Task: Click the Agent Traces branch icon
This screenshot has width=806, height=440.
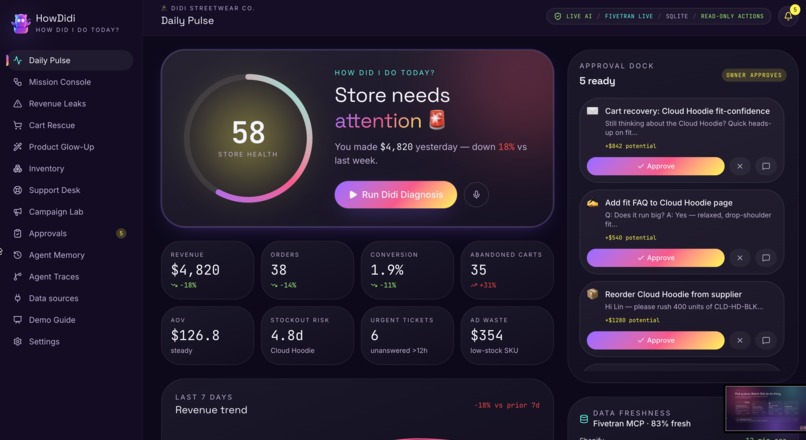Action: pos(17,277)
